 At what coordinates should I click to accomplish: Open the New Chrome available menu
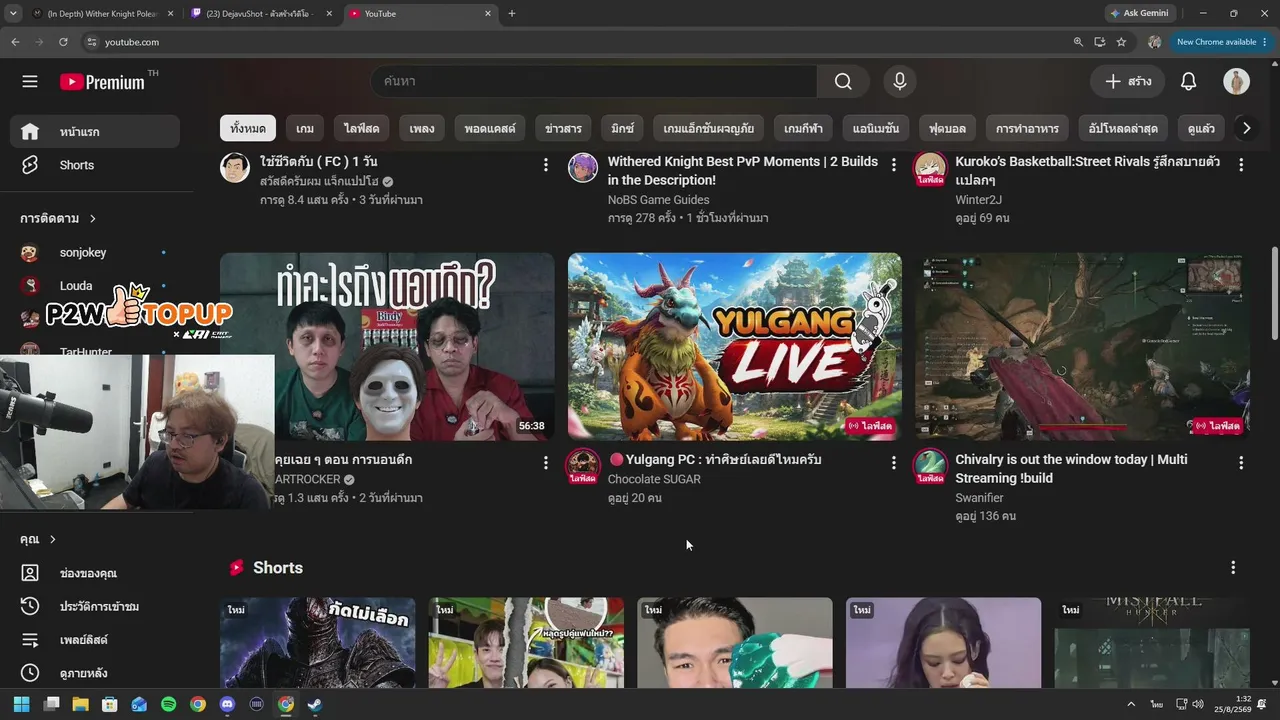coord(1222,42)
